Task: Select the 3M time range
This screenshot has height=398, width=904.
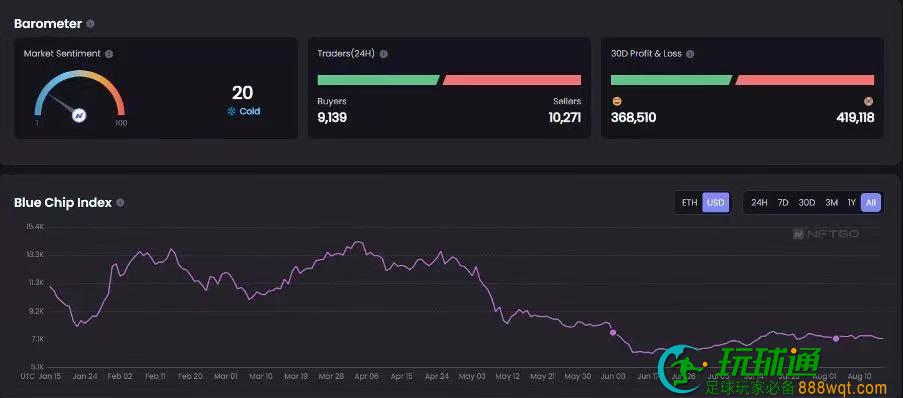Action: pos(831,202)
